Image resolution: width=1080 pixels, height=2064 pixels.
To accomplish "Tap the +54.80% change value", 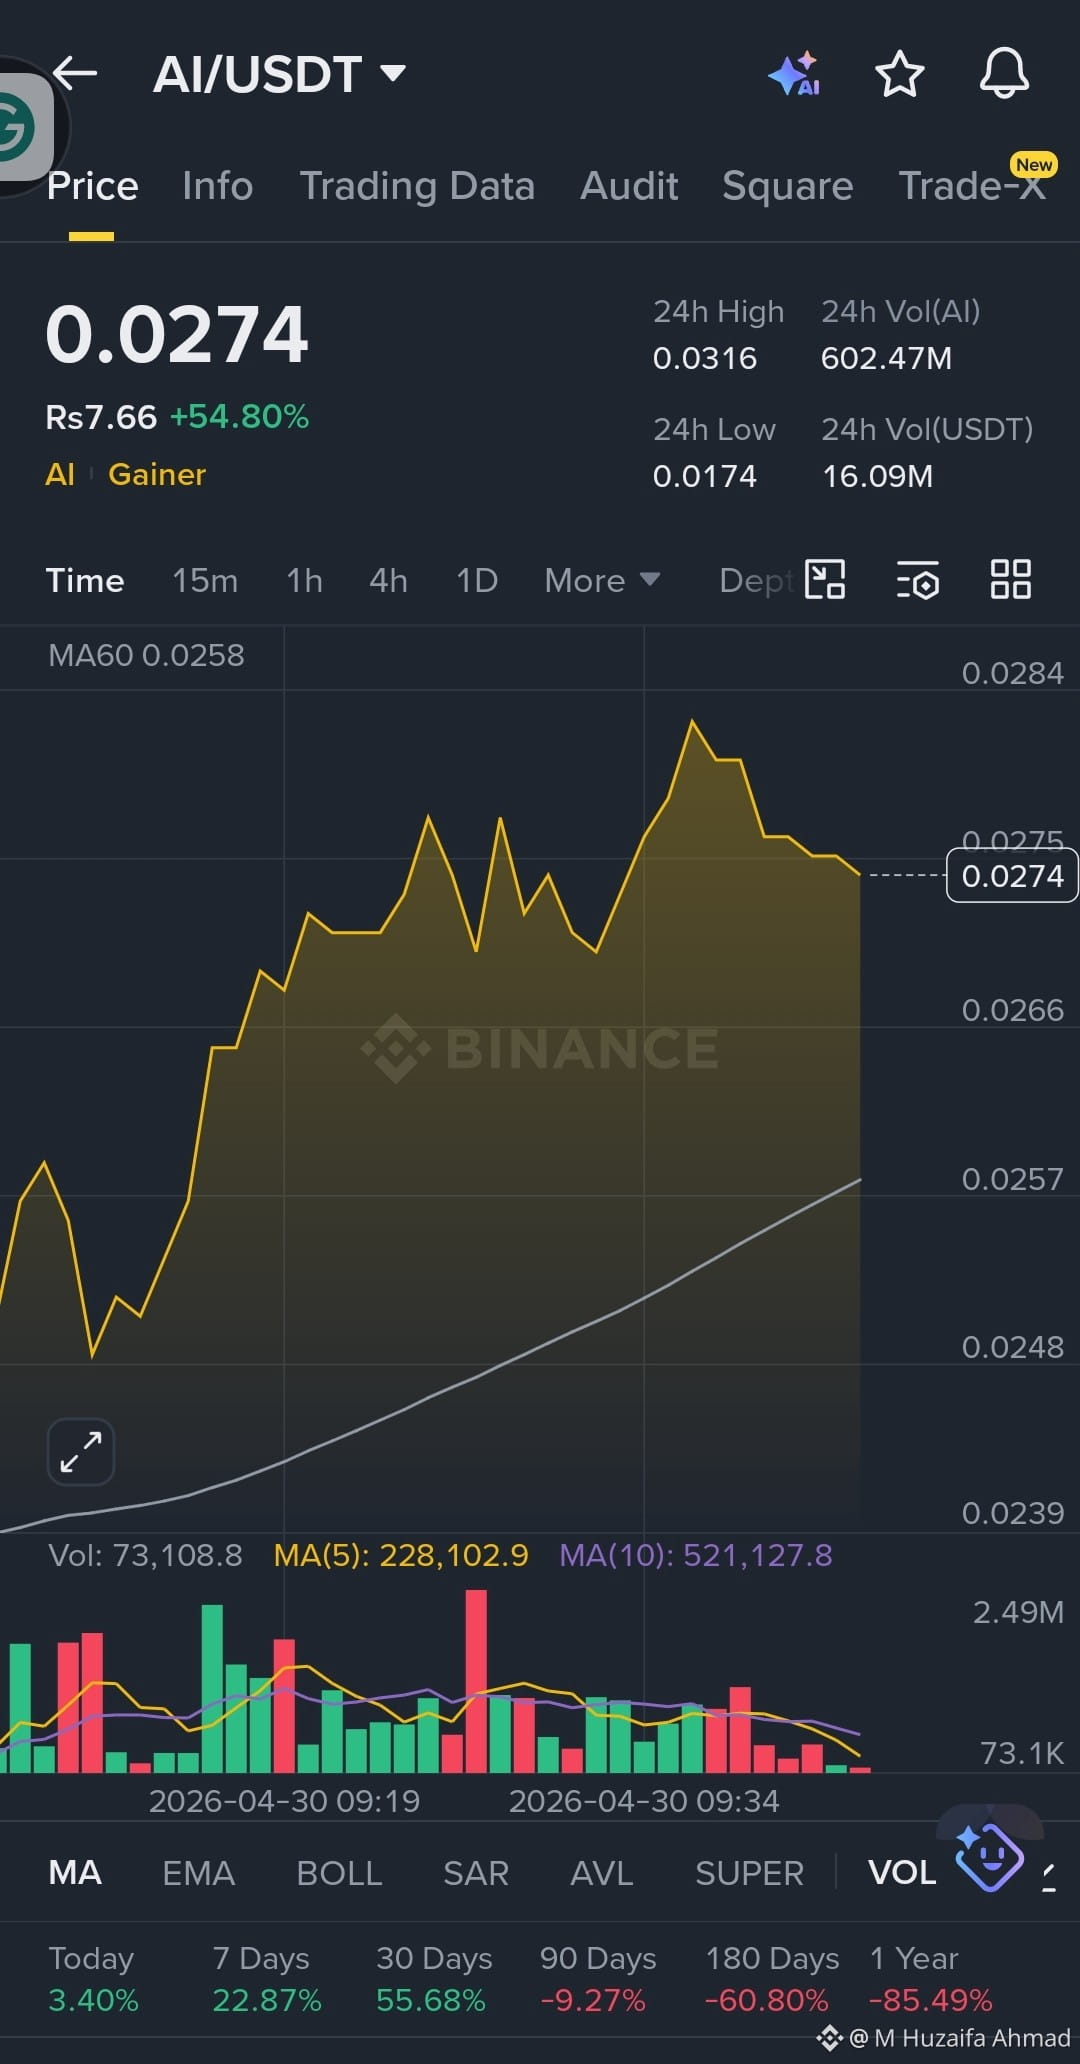I will (239, 417).
